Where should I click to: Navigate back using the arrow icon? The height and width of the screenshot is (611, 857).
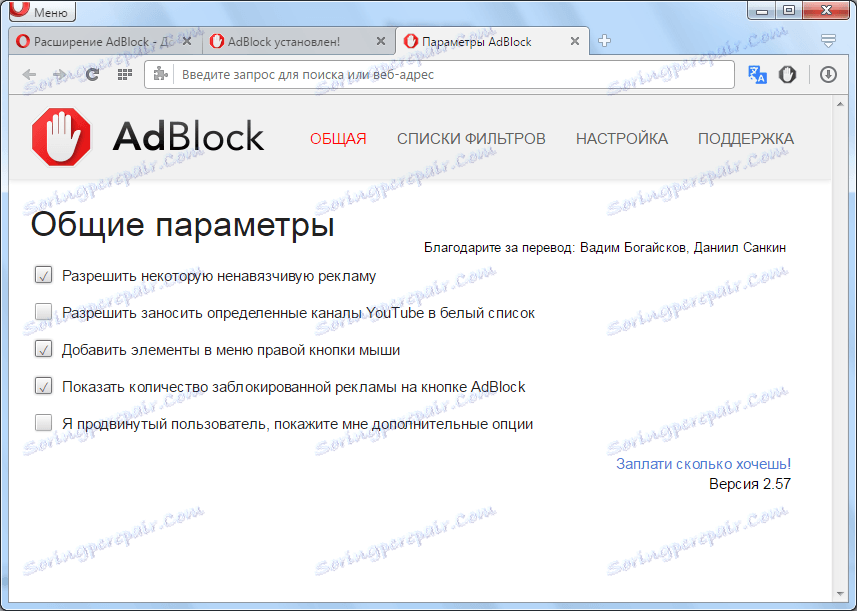29,73
